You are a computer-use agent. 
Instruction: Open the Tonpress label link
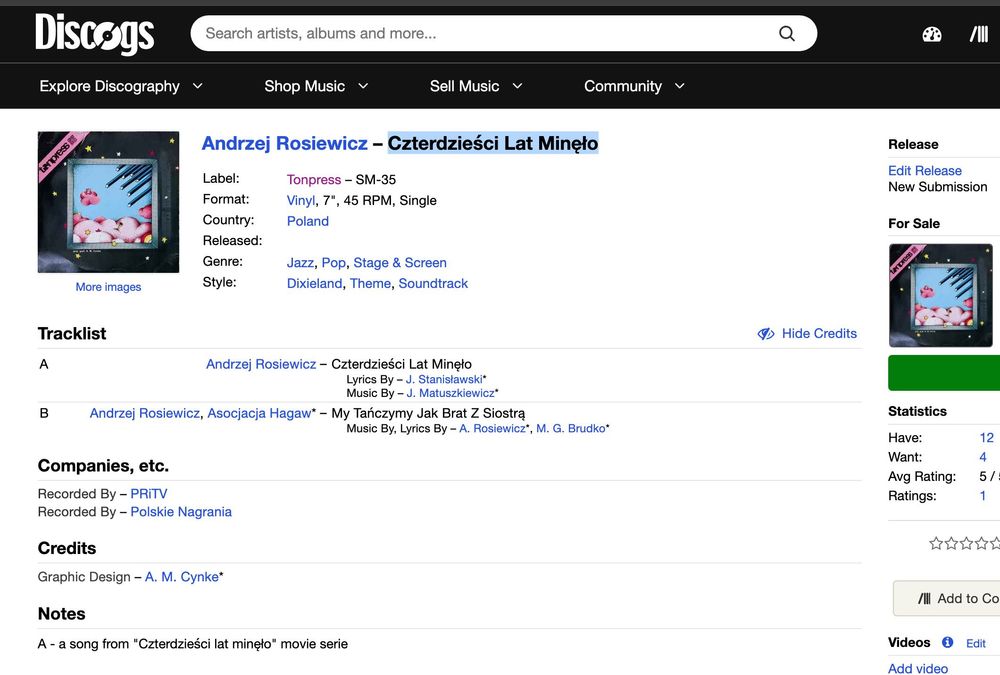tap(314, 180)
